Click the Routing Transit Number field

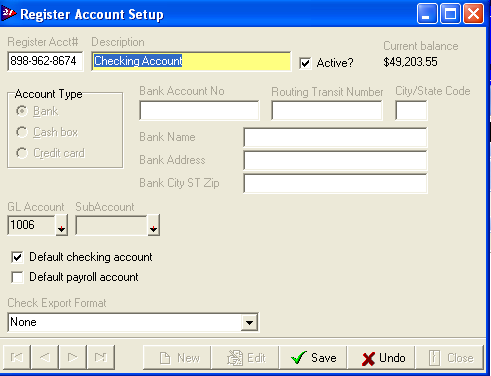point(327,110)
